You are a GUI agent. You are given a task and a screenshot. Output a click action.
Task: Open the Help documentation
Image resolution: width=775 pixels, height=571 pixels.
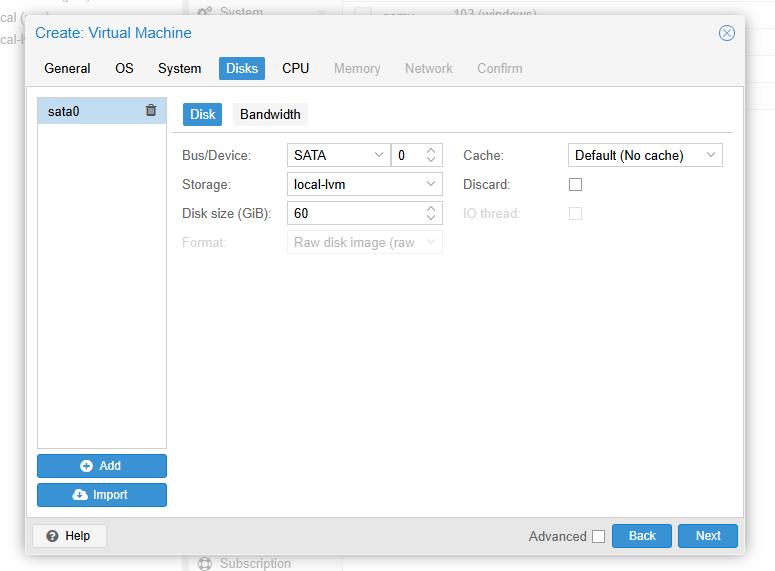[69, 536]
